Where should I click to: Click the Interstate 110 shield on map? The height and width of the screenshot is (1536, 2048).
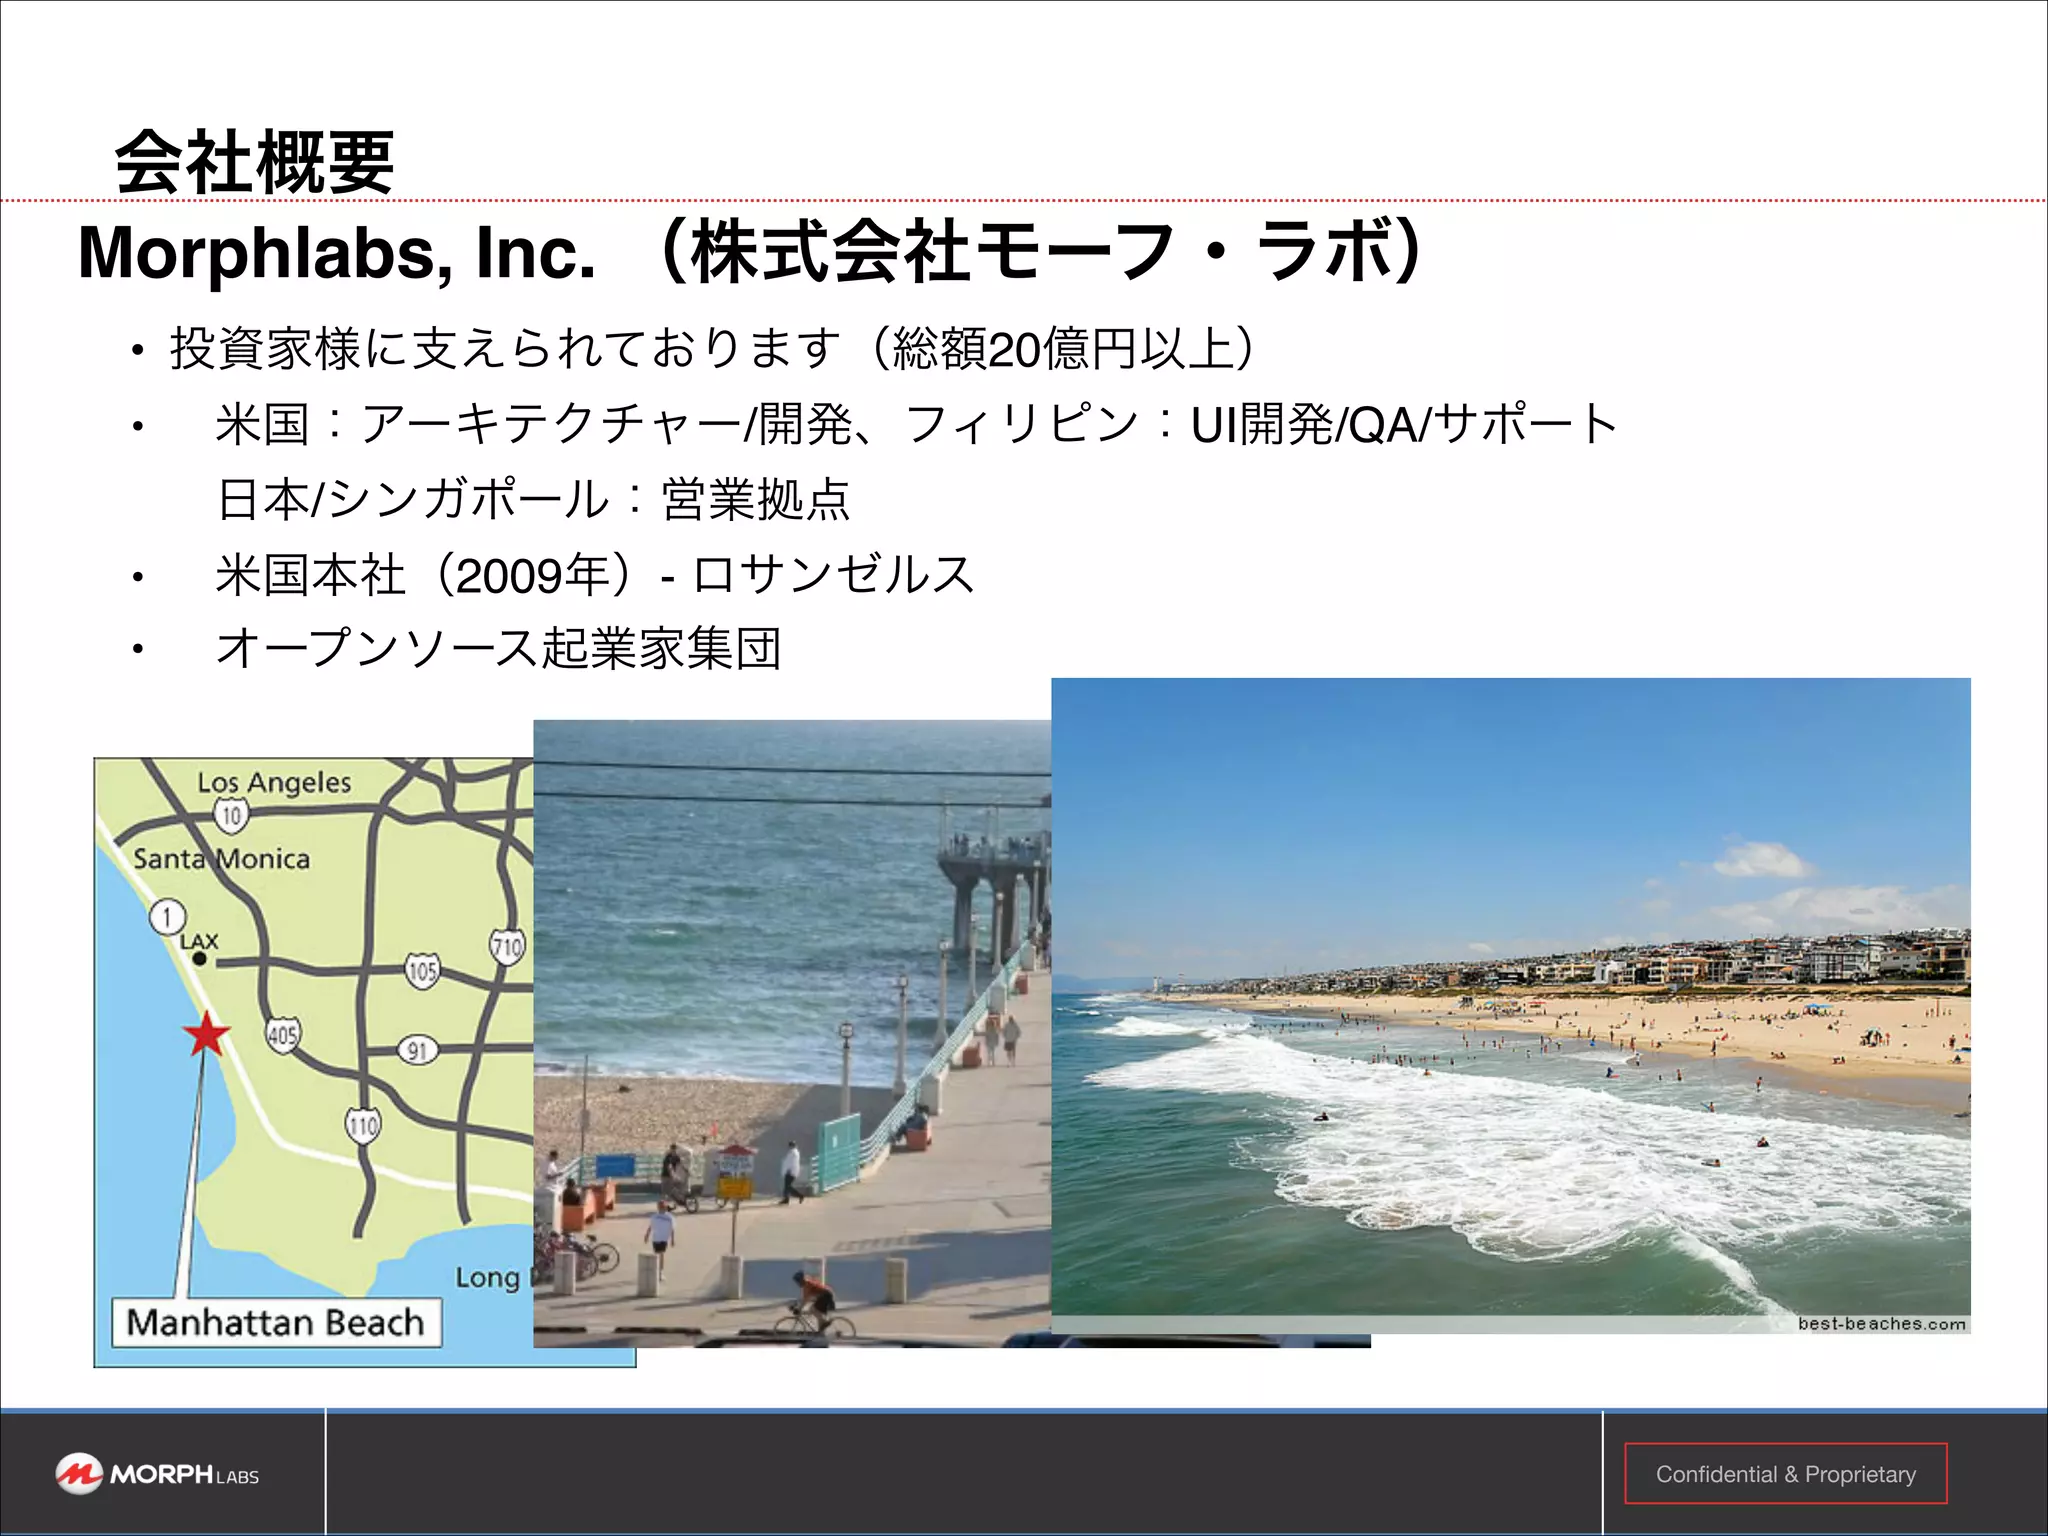[363, 1125]
